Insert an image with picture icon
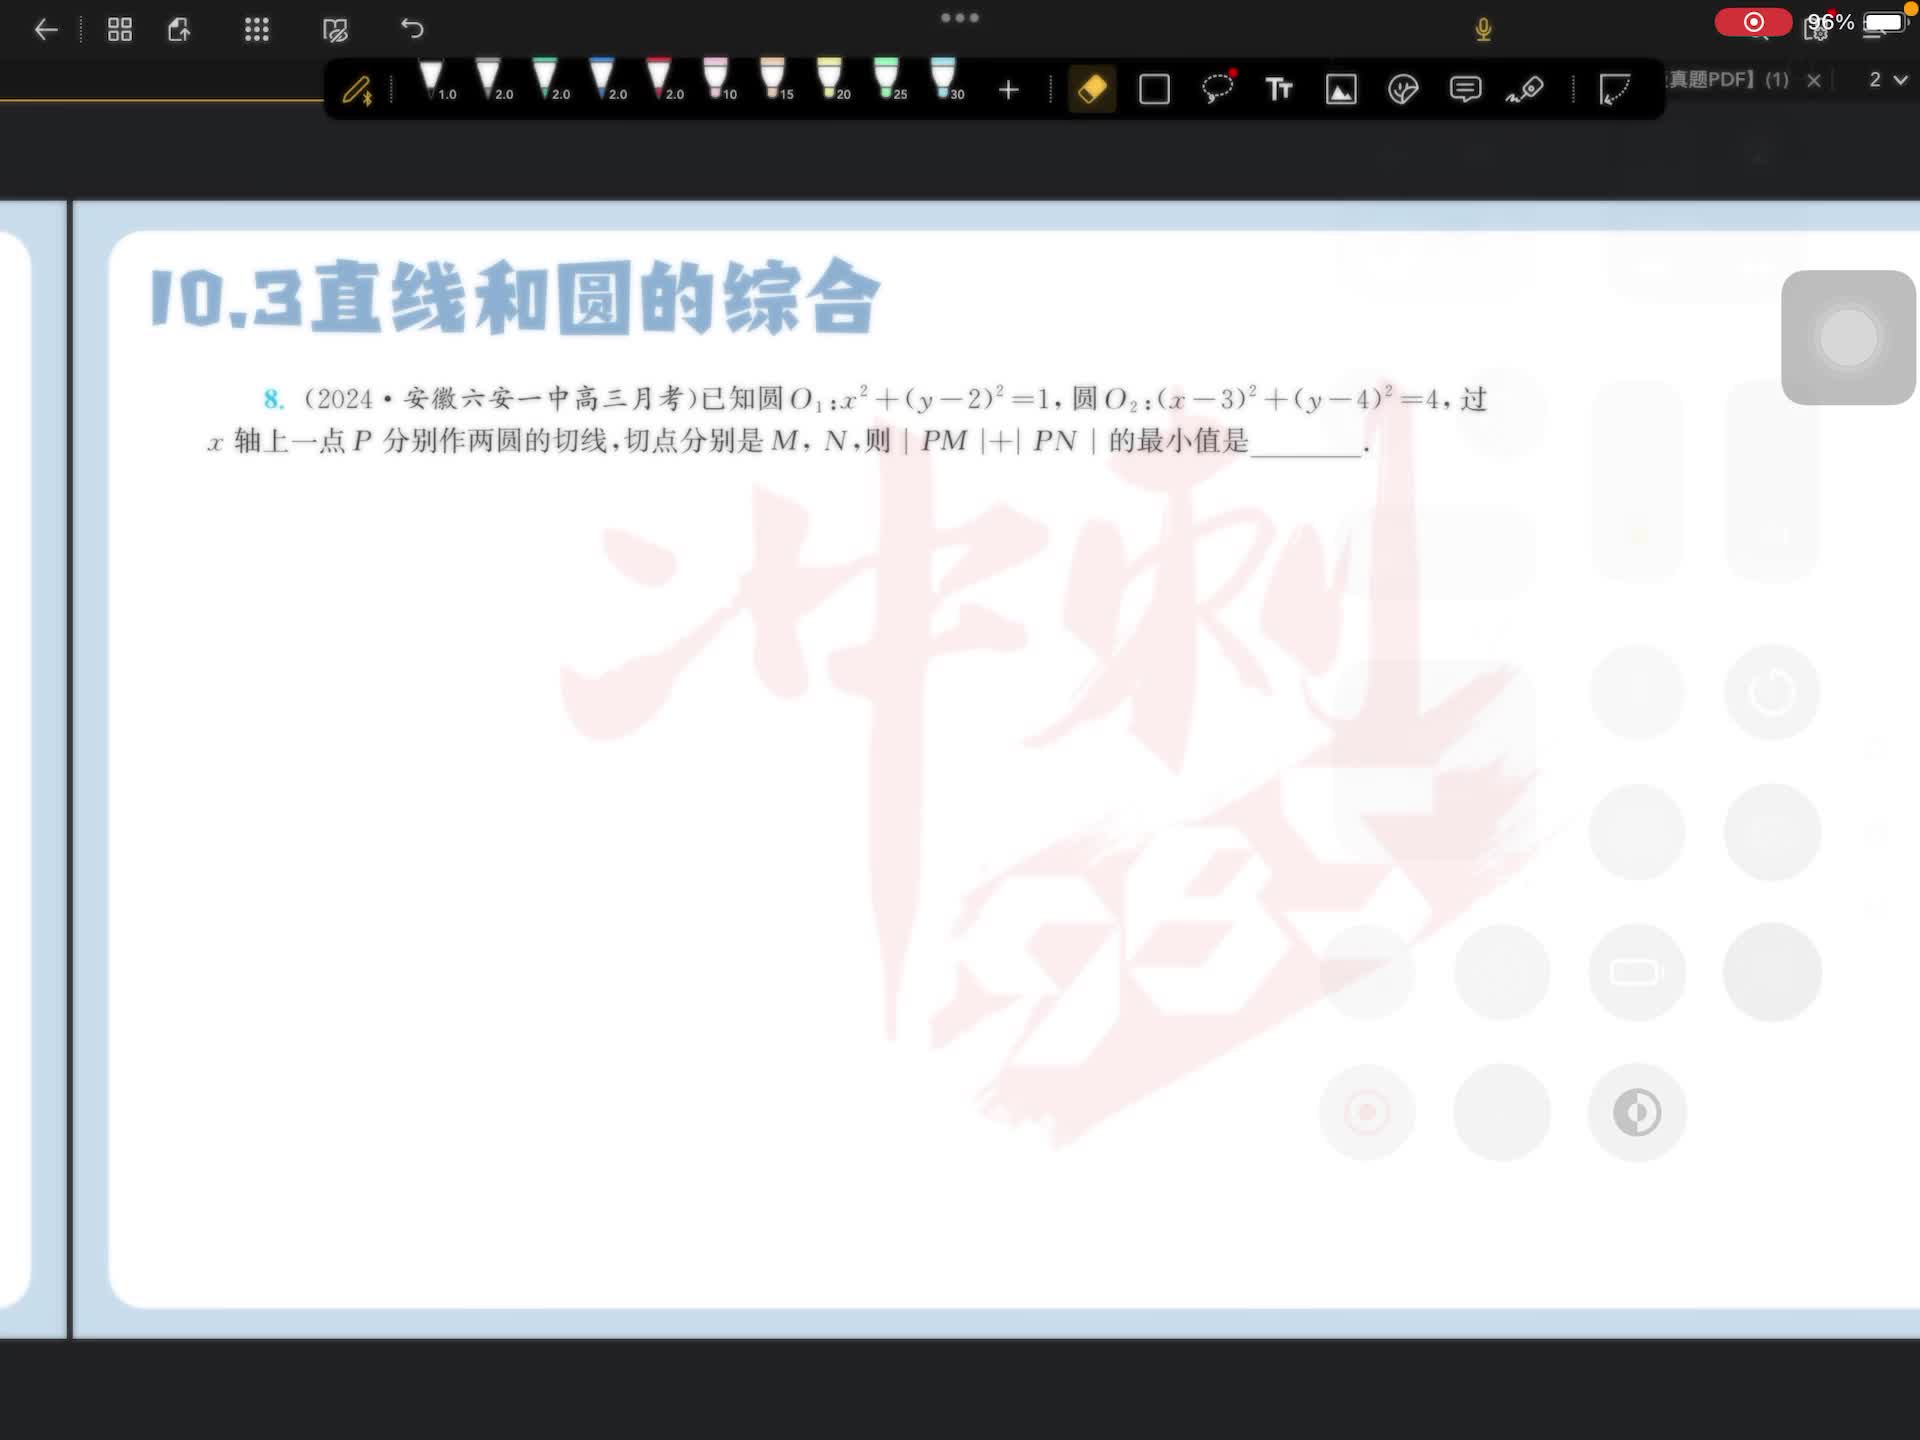This screenshot has height=1440, width=1920. coord(1341,89)
